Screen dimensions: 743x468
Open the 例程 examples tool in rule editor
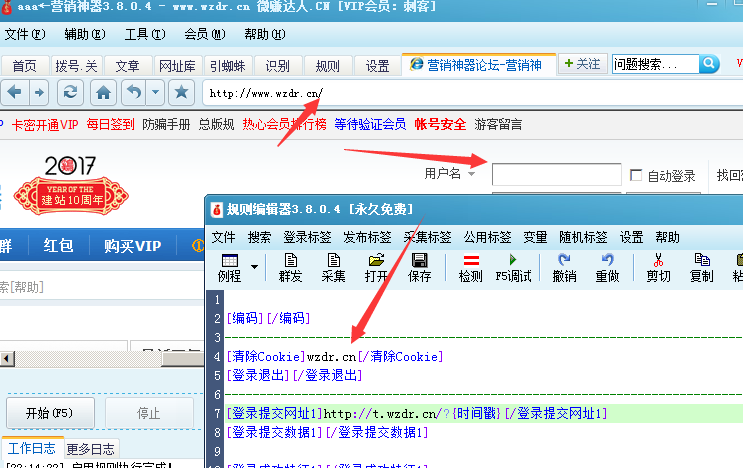tap(230, 268)
